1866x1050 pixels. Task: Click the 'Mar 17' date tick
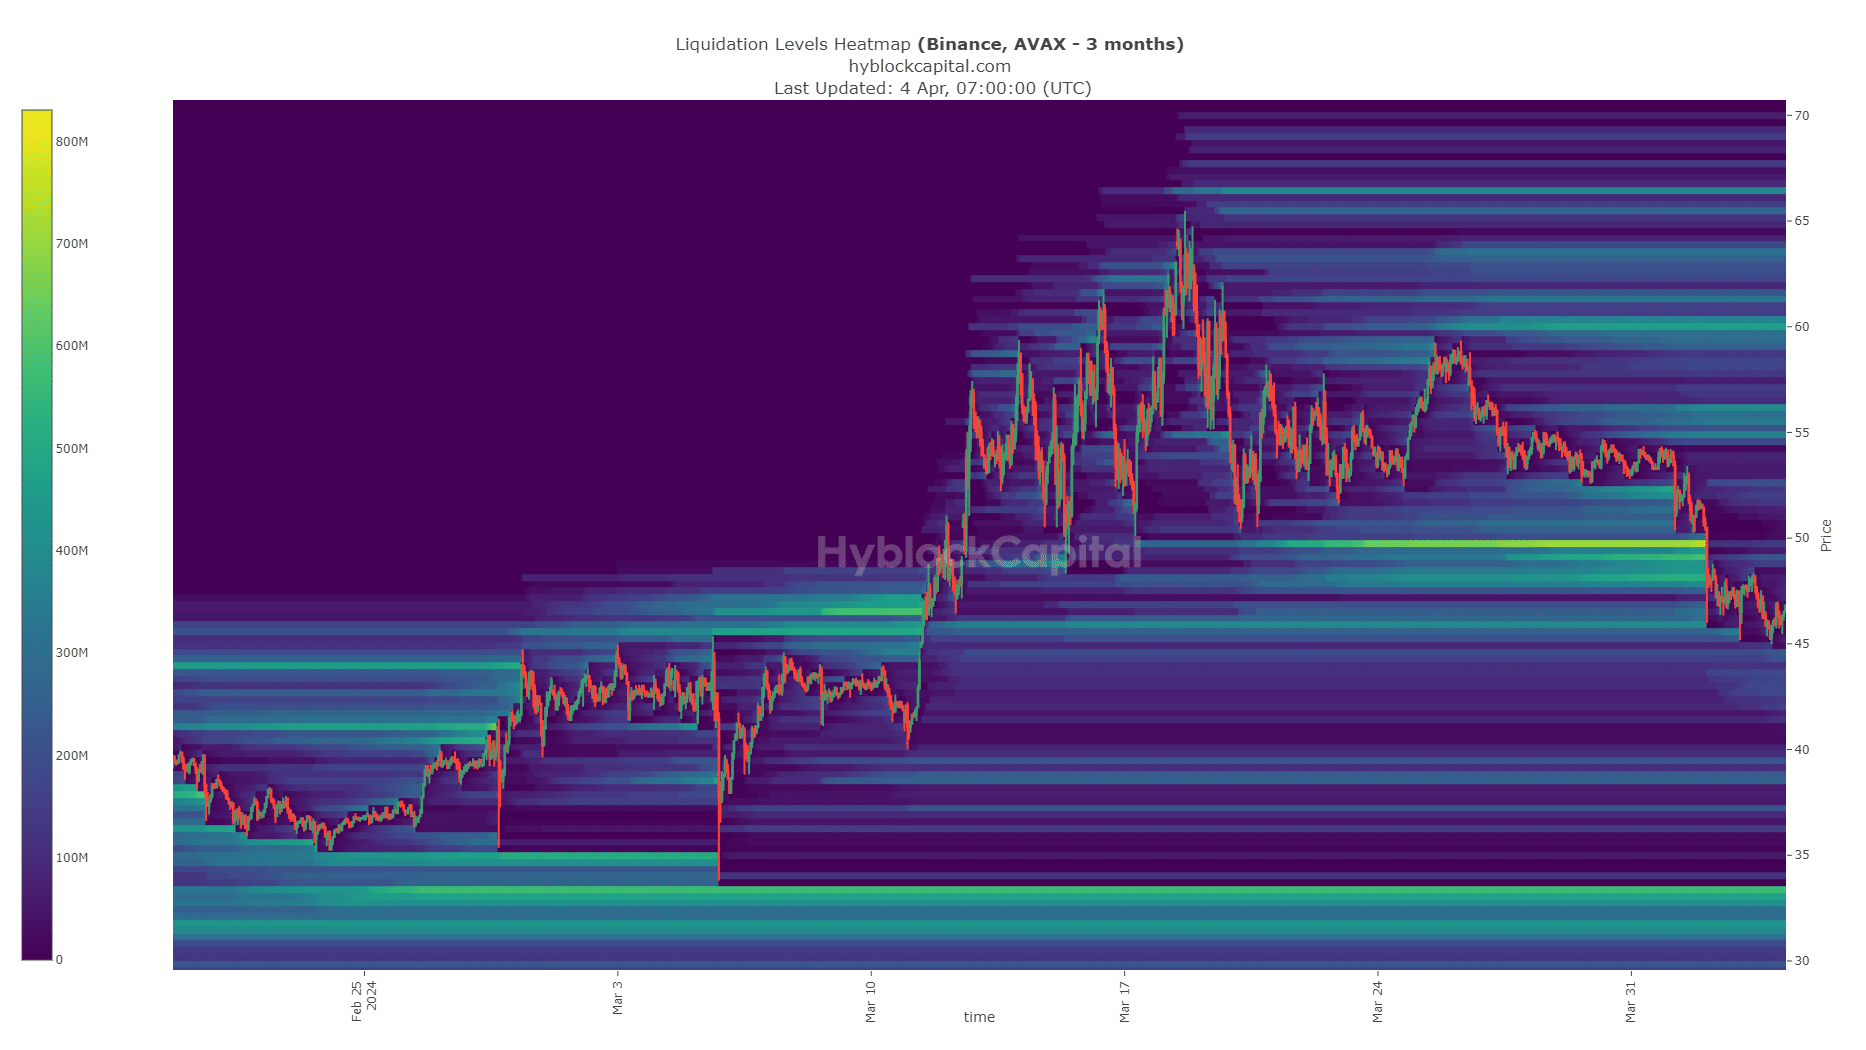pos(1124,1001)
